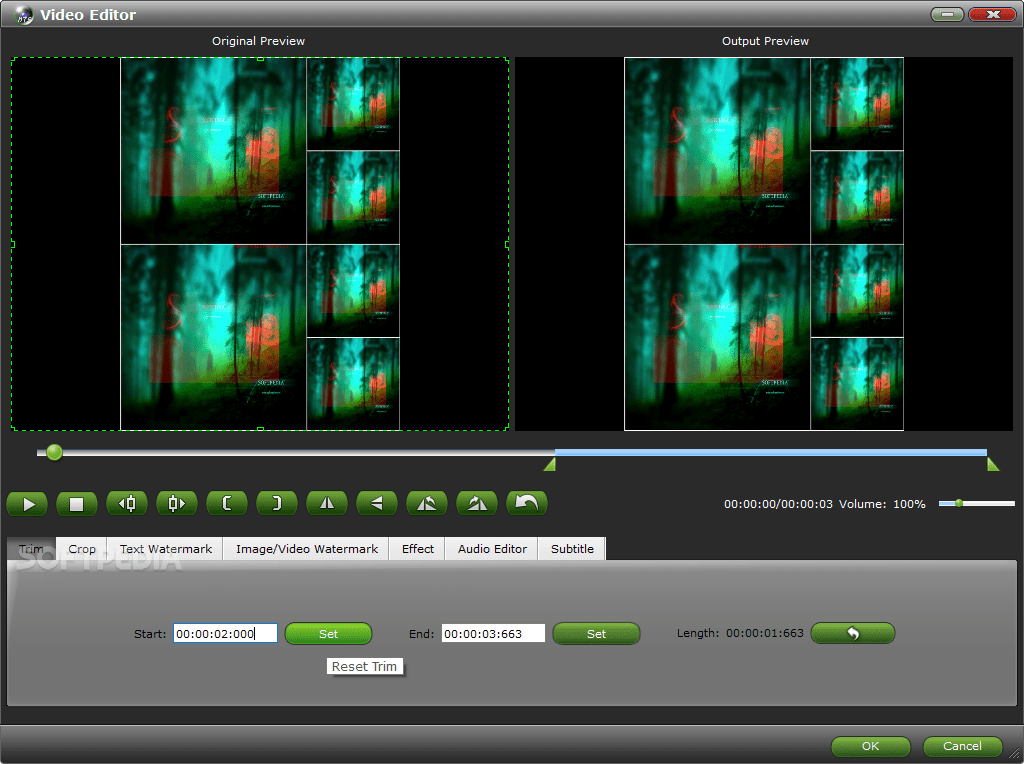Image resolution: width=1024 pixels, height=764 pixels.
Task: Open the Image/Video Watermark tab
Action: (x=306, y=549)
